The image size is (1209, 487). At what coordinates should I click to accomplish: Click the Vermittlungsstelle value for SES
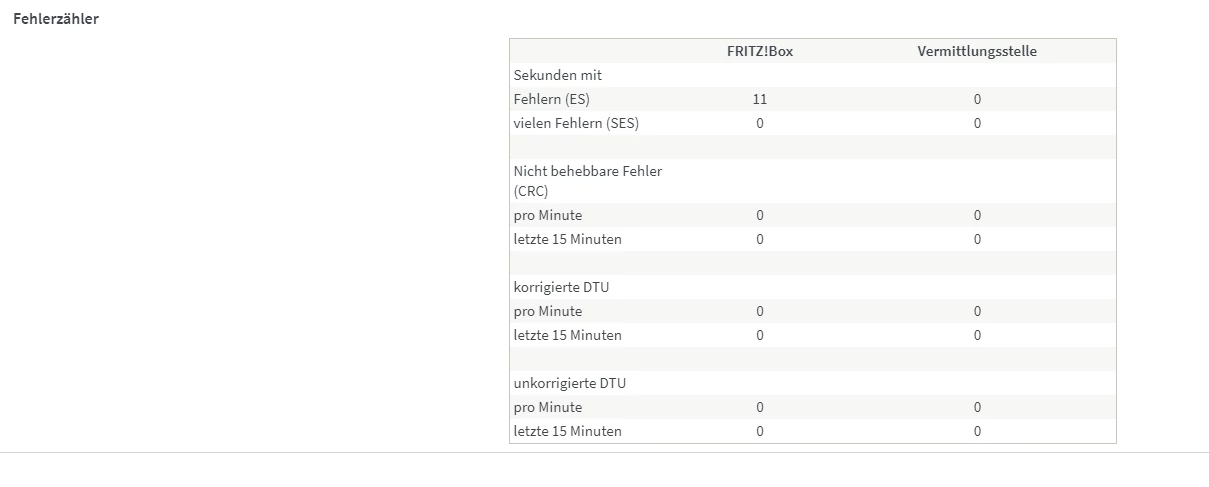pyautogui.click(x=977, y=123)
